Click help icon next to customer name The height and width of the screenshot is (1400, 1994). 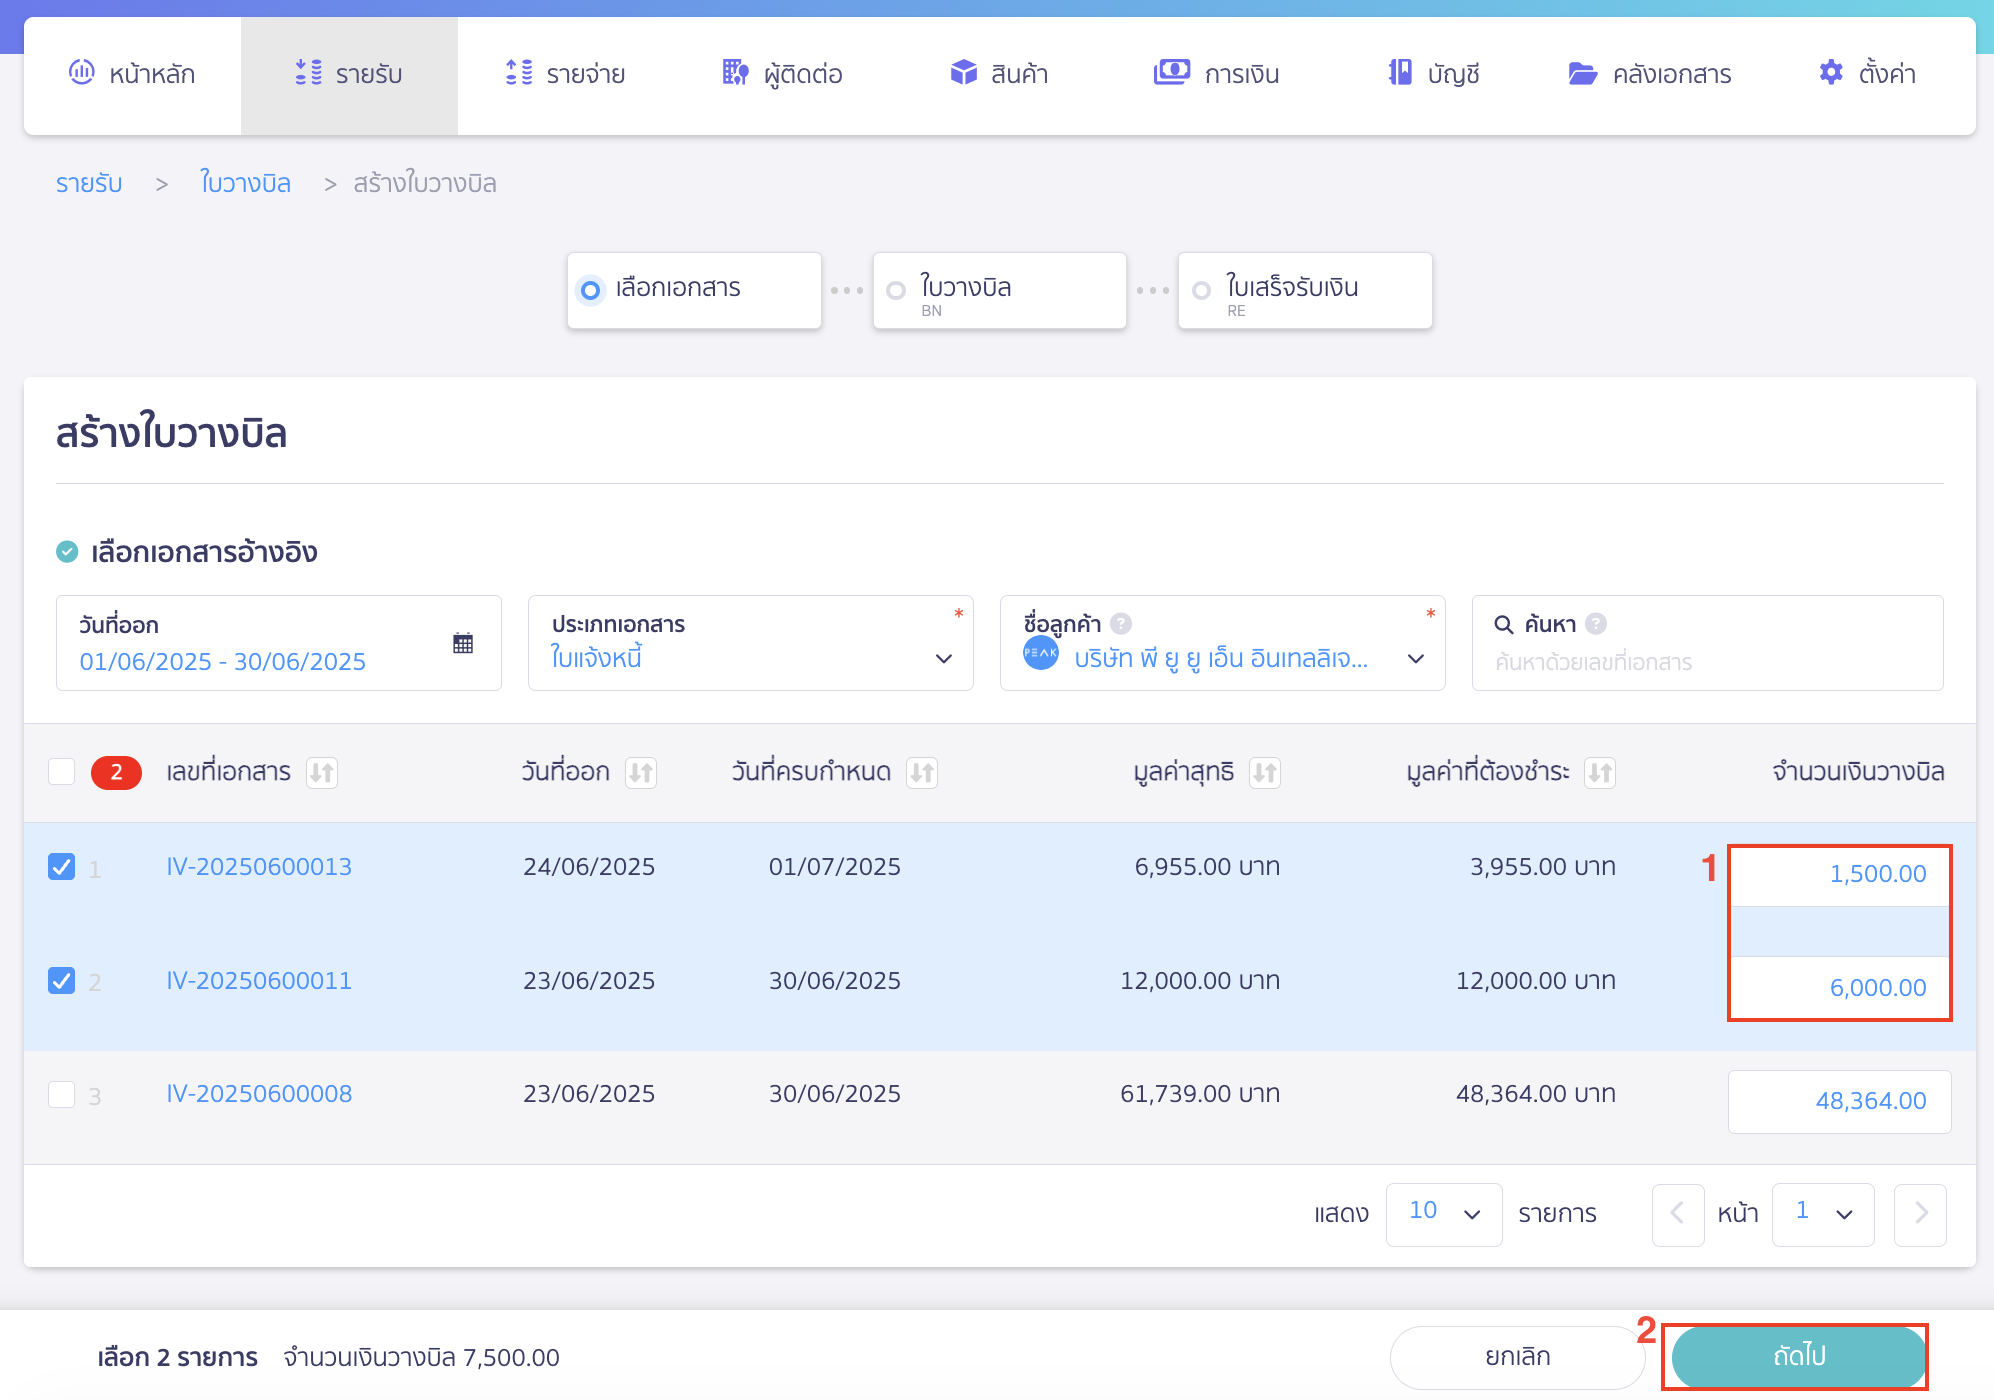pyautogui.click(x=1121, y=624)
